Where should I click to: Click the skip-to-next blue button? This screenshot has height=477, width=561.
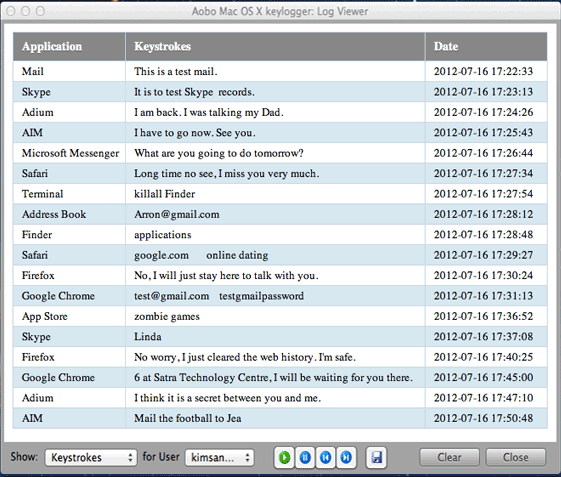coord(346,457)
